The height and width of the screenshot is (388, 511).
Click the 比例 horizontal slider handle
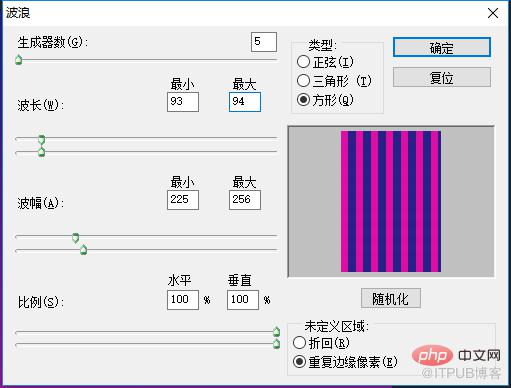[x=276, y=331]
